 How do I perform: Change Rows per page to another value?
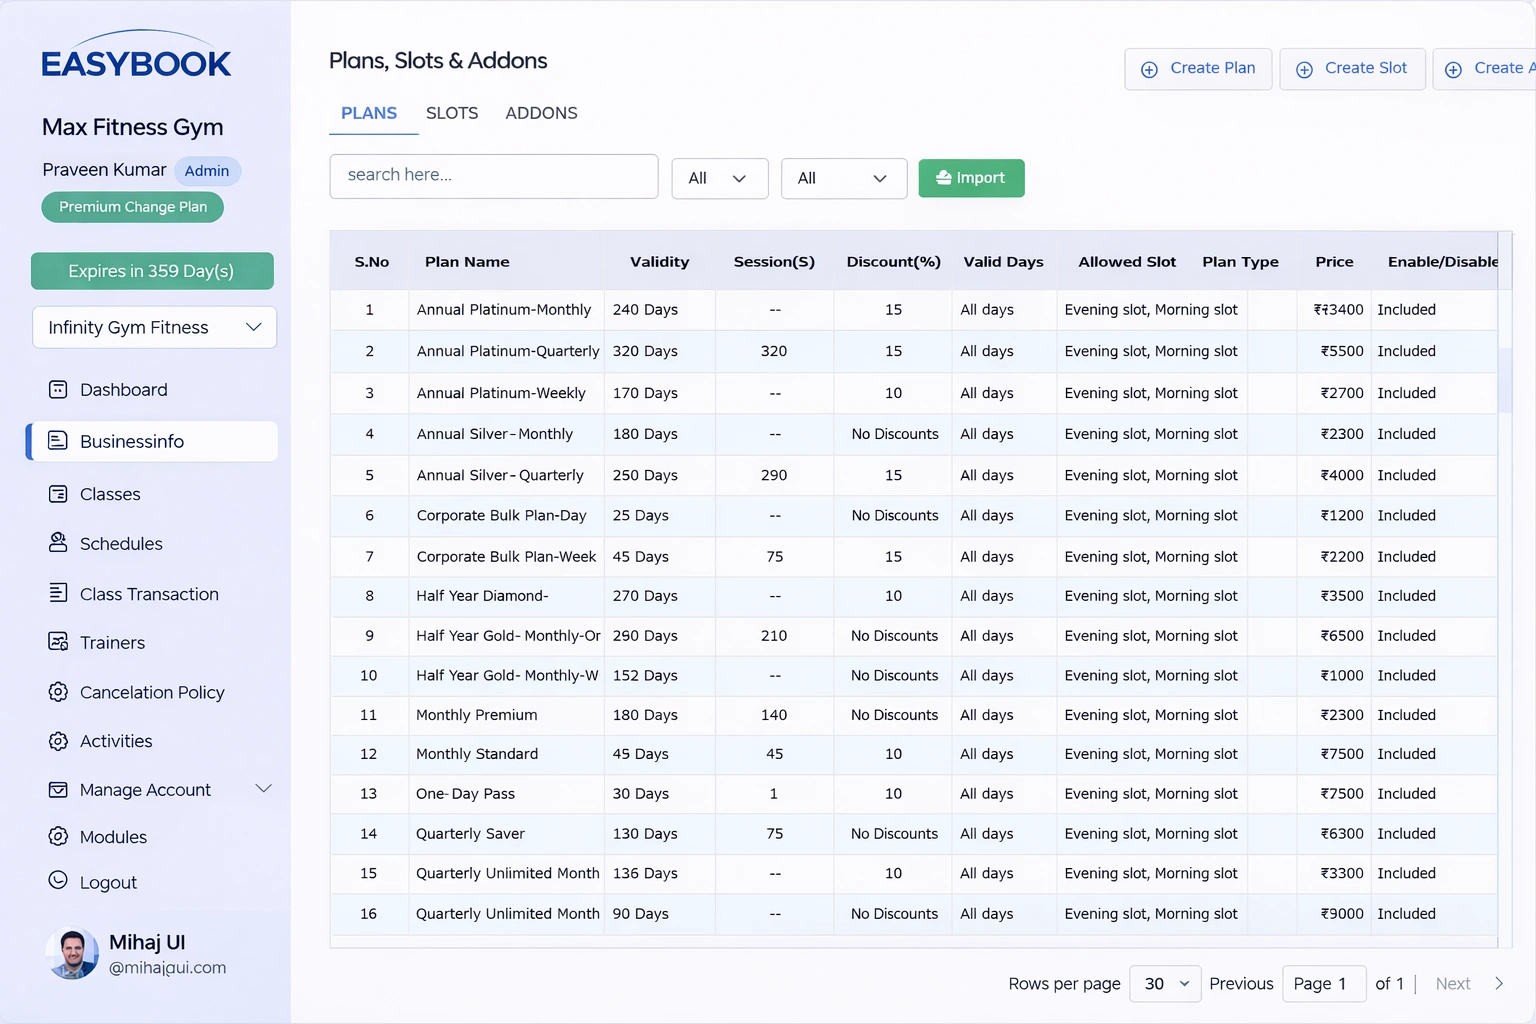tap(1164, 983)
